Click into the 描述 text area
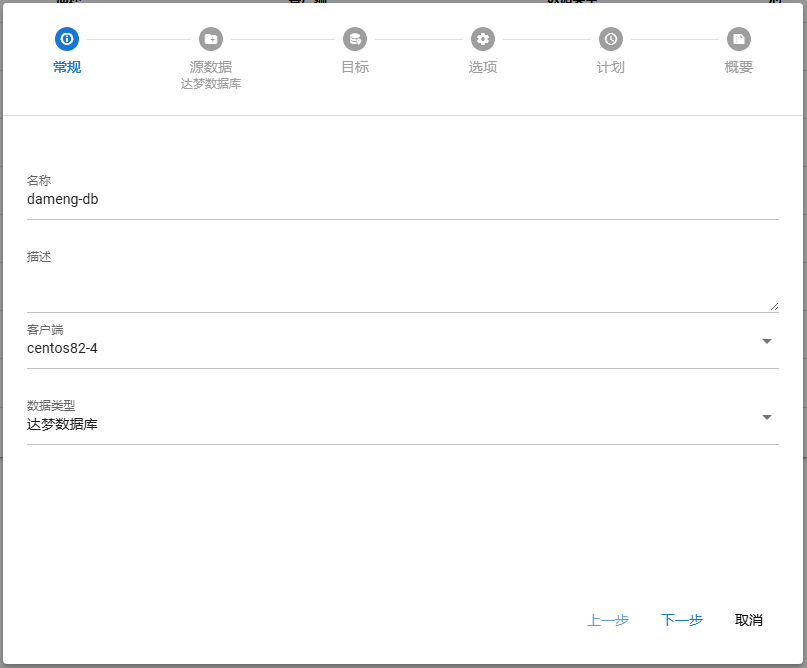The image size is (807, 668). 400,289
